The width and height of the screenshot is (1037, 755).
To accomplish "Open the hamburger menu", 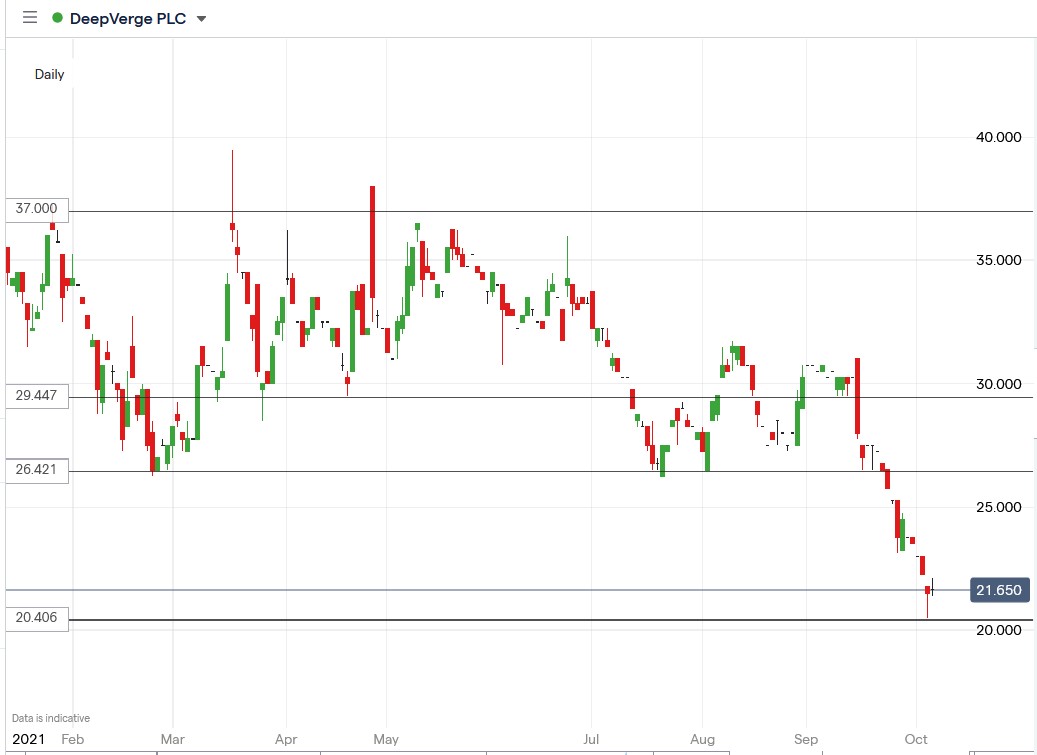I will 28,17.
